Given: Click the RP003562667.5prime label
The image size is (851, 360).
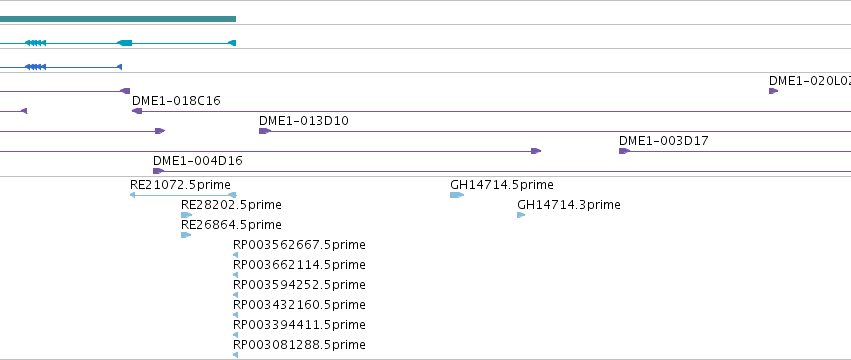Looking at the screenshot, I should (299, 245).
